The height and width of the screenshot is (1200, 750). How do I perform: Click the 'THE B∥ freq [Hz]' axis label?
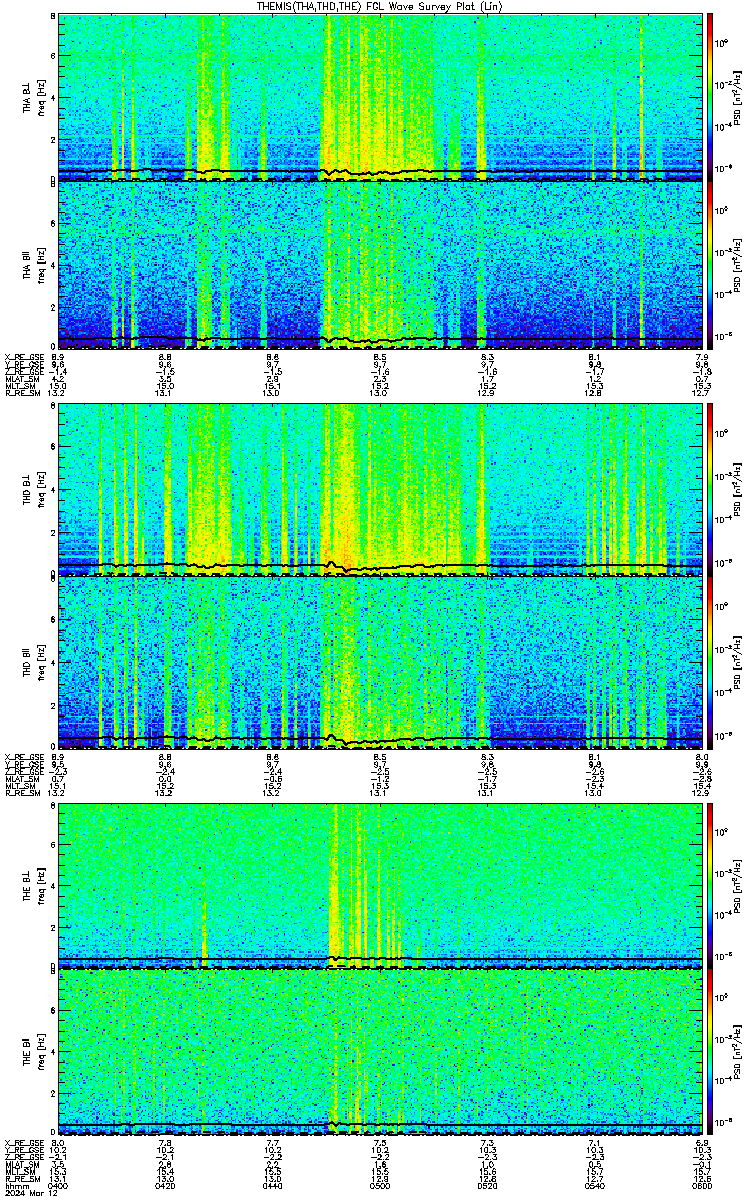(32, 1051)
